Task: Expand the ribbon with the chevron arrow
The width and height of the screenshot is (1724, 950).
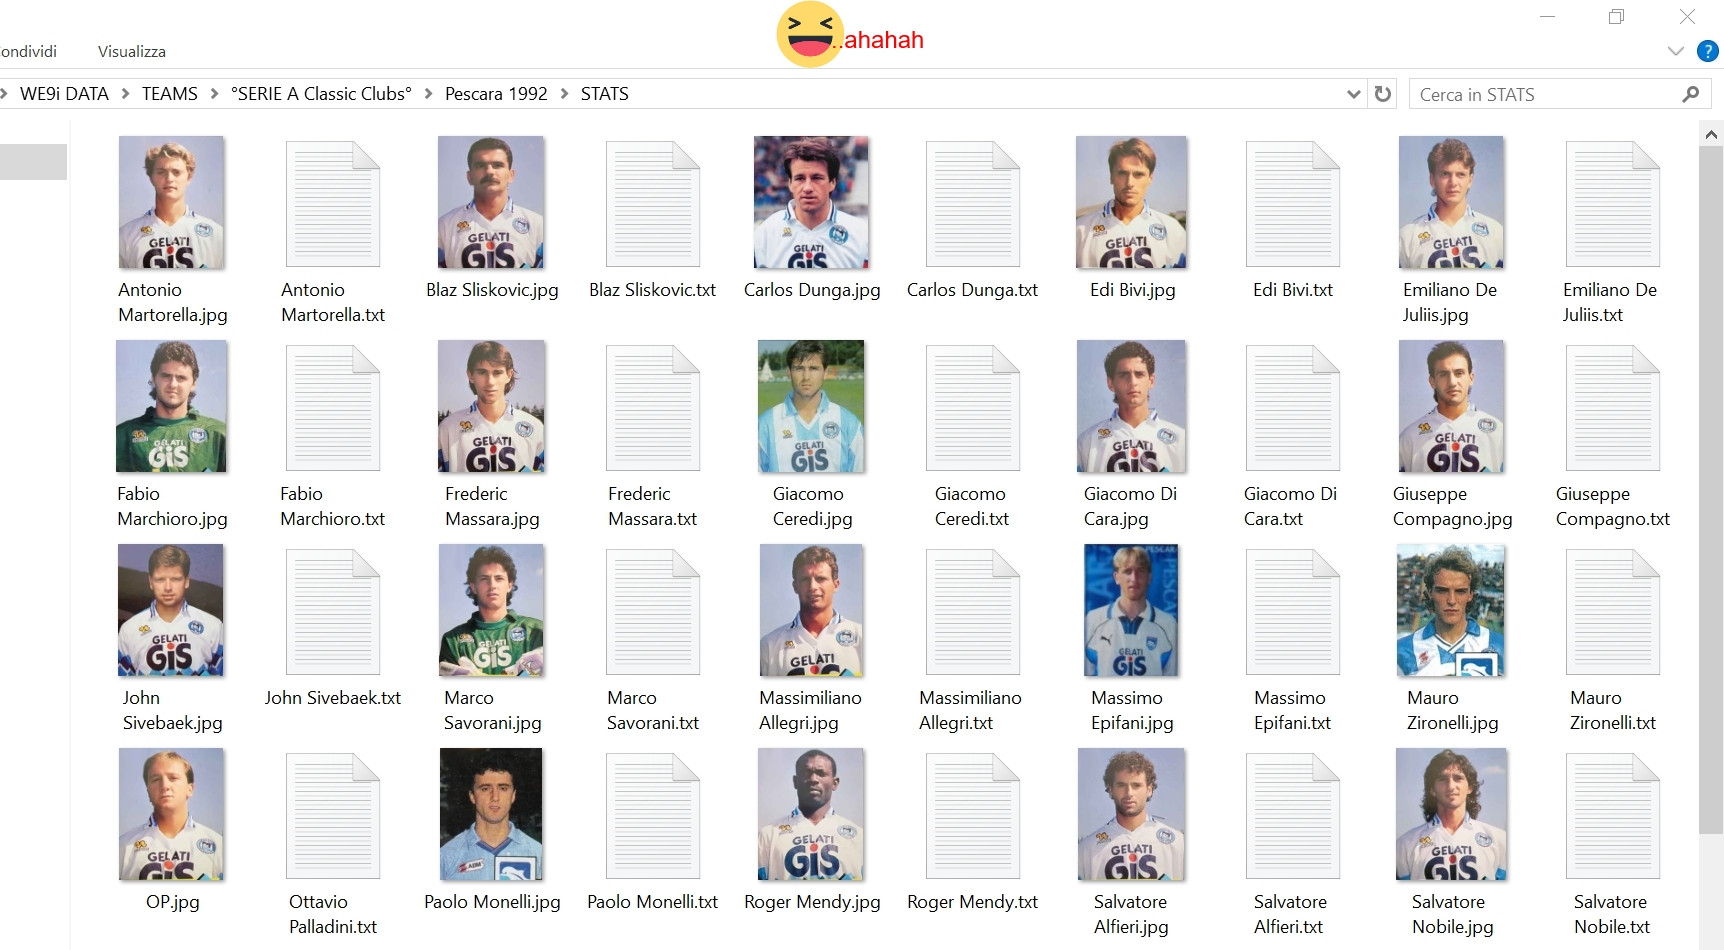Action: click(1676, 51)
